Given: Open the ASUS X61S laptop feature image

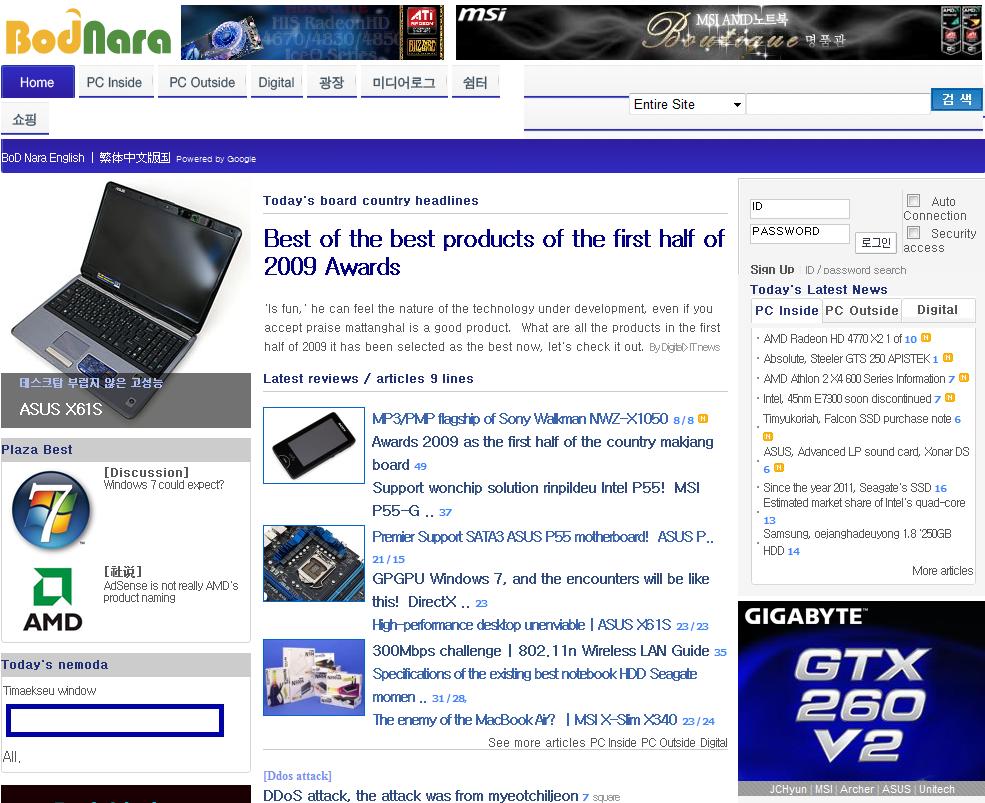Looking at the screenshot, I should click(126, 303).
